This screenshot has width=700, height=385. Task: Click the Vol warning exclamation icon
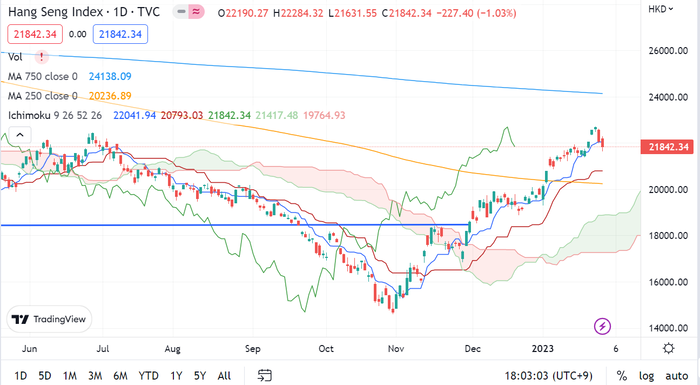(x=42, y=57)
